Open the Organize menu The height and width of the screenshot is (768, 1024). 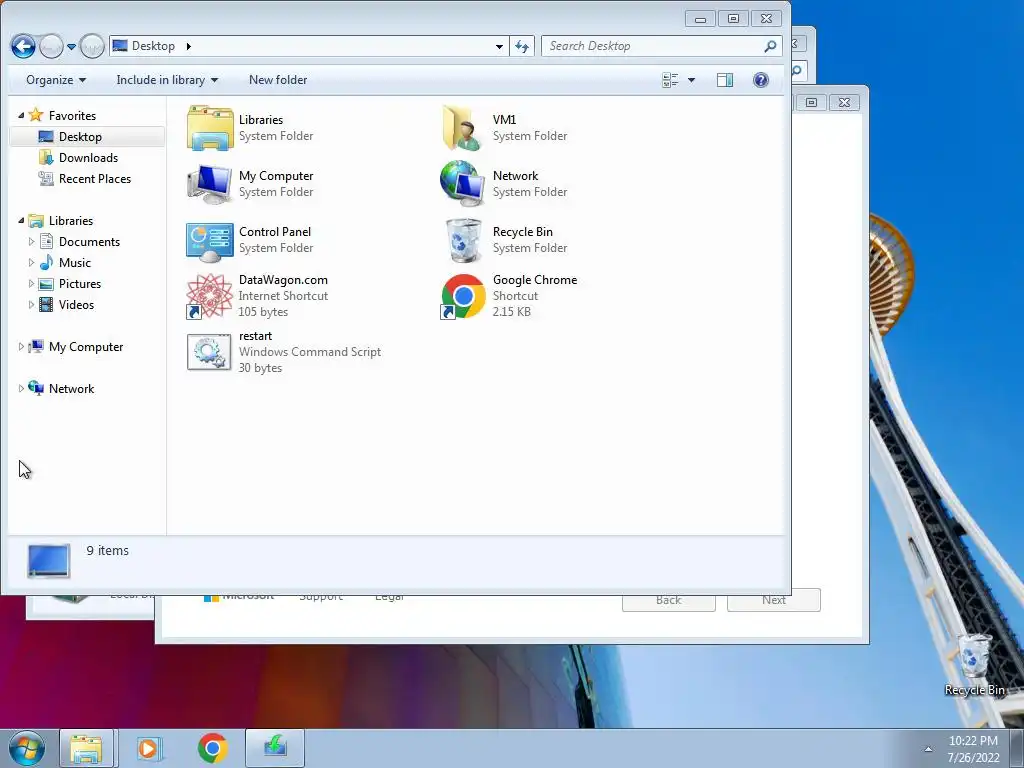click(x=56, y=80)
